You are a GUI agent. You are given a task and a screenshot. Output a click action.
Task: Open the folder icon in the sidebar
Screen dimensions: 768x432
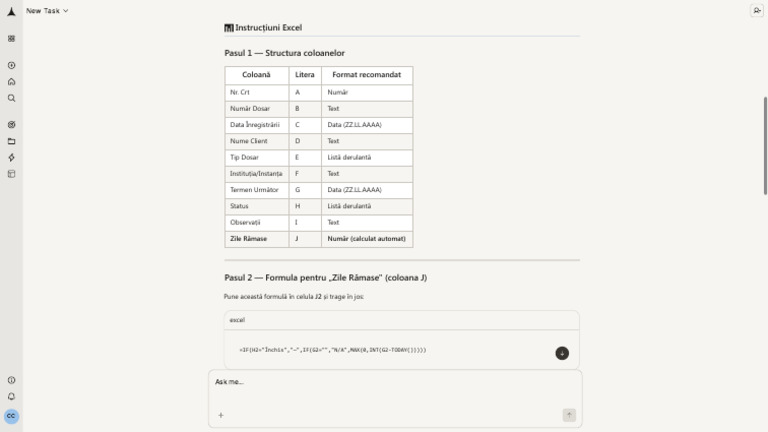(x=11, y=142)
